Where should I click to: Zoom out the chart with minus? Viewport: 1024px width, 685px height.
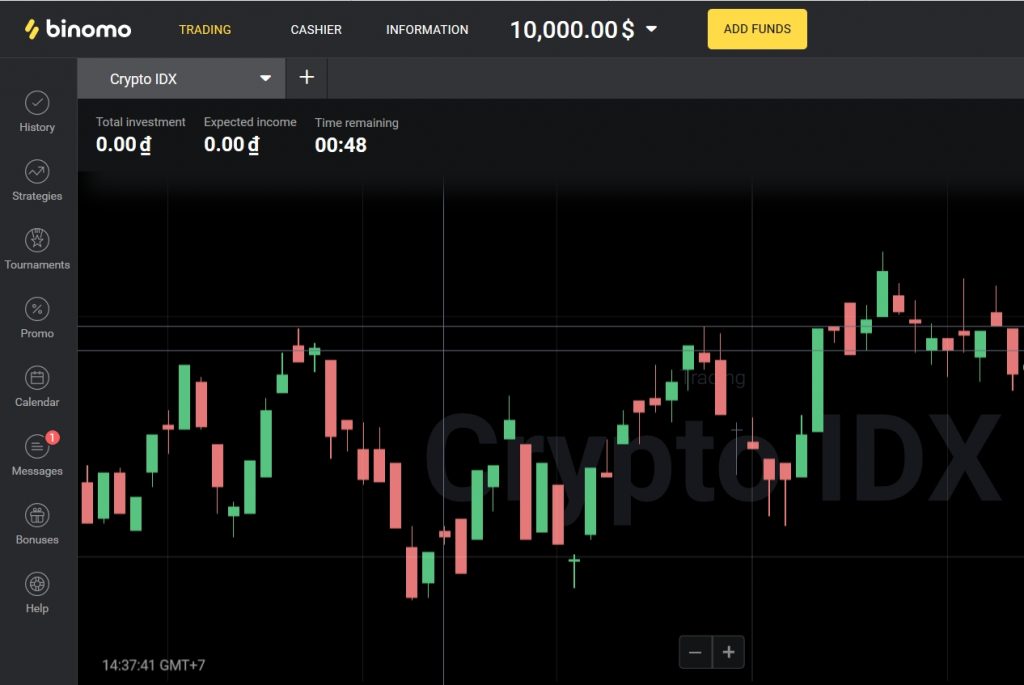(x=695, y=652)
